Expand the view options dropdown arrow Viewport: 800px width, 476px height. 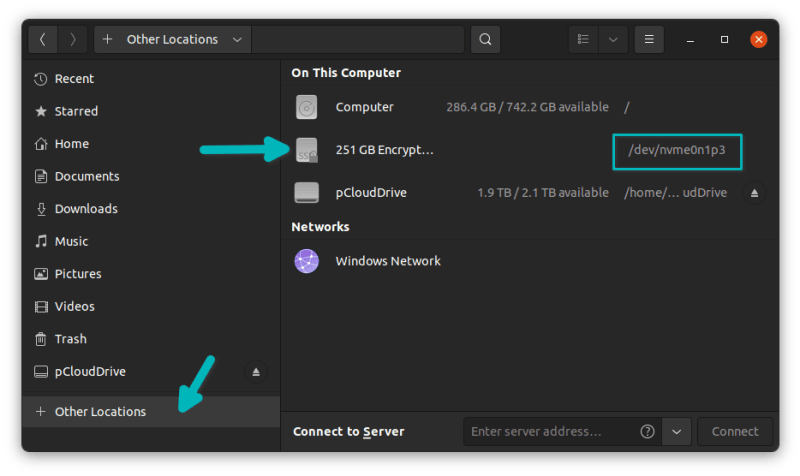[613, 40]
